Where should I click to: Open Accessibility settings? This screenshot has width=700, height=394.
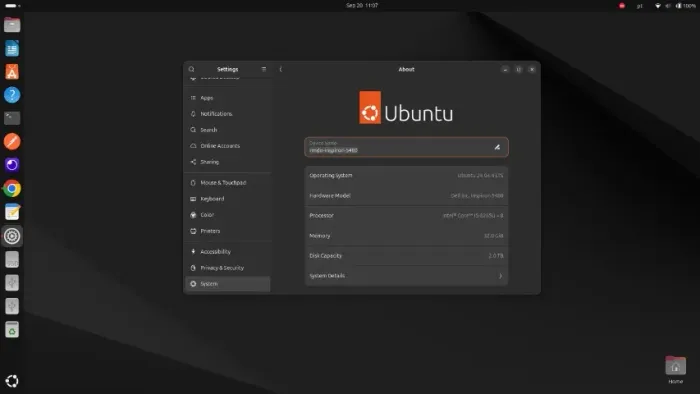(x=228, y=252)
